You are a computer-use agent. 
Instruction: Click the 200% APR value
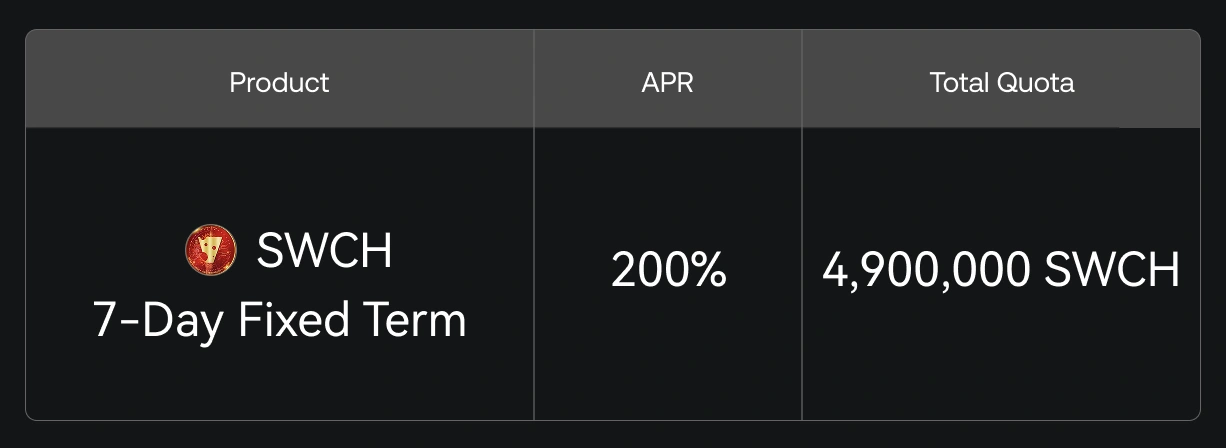coord(668,271)
